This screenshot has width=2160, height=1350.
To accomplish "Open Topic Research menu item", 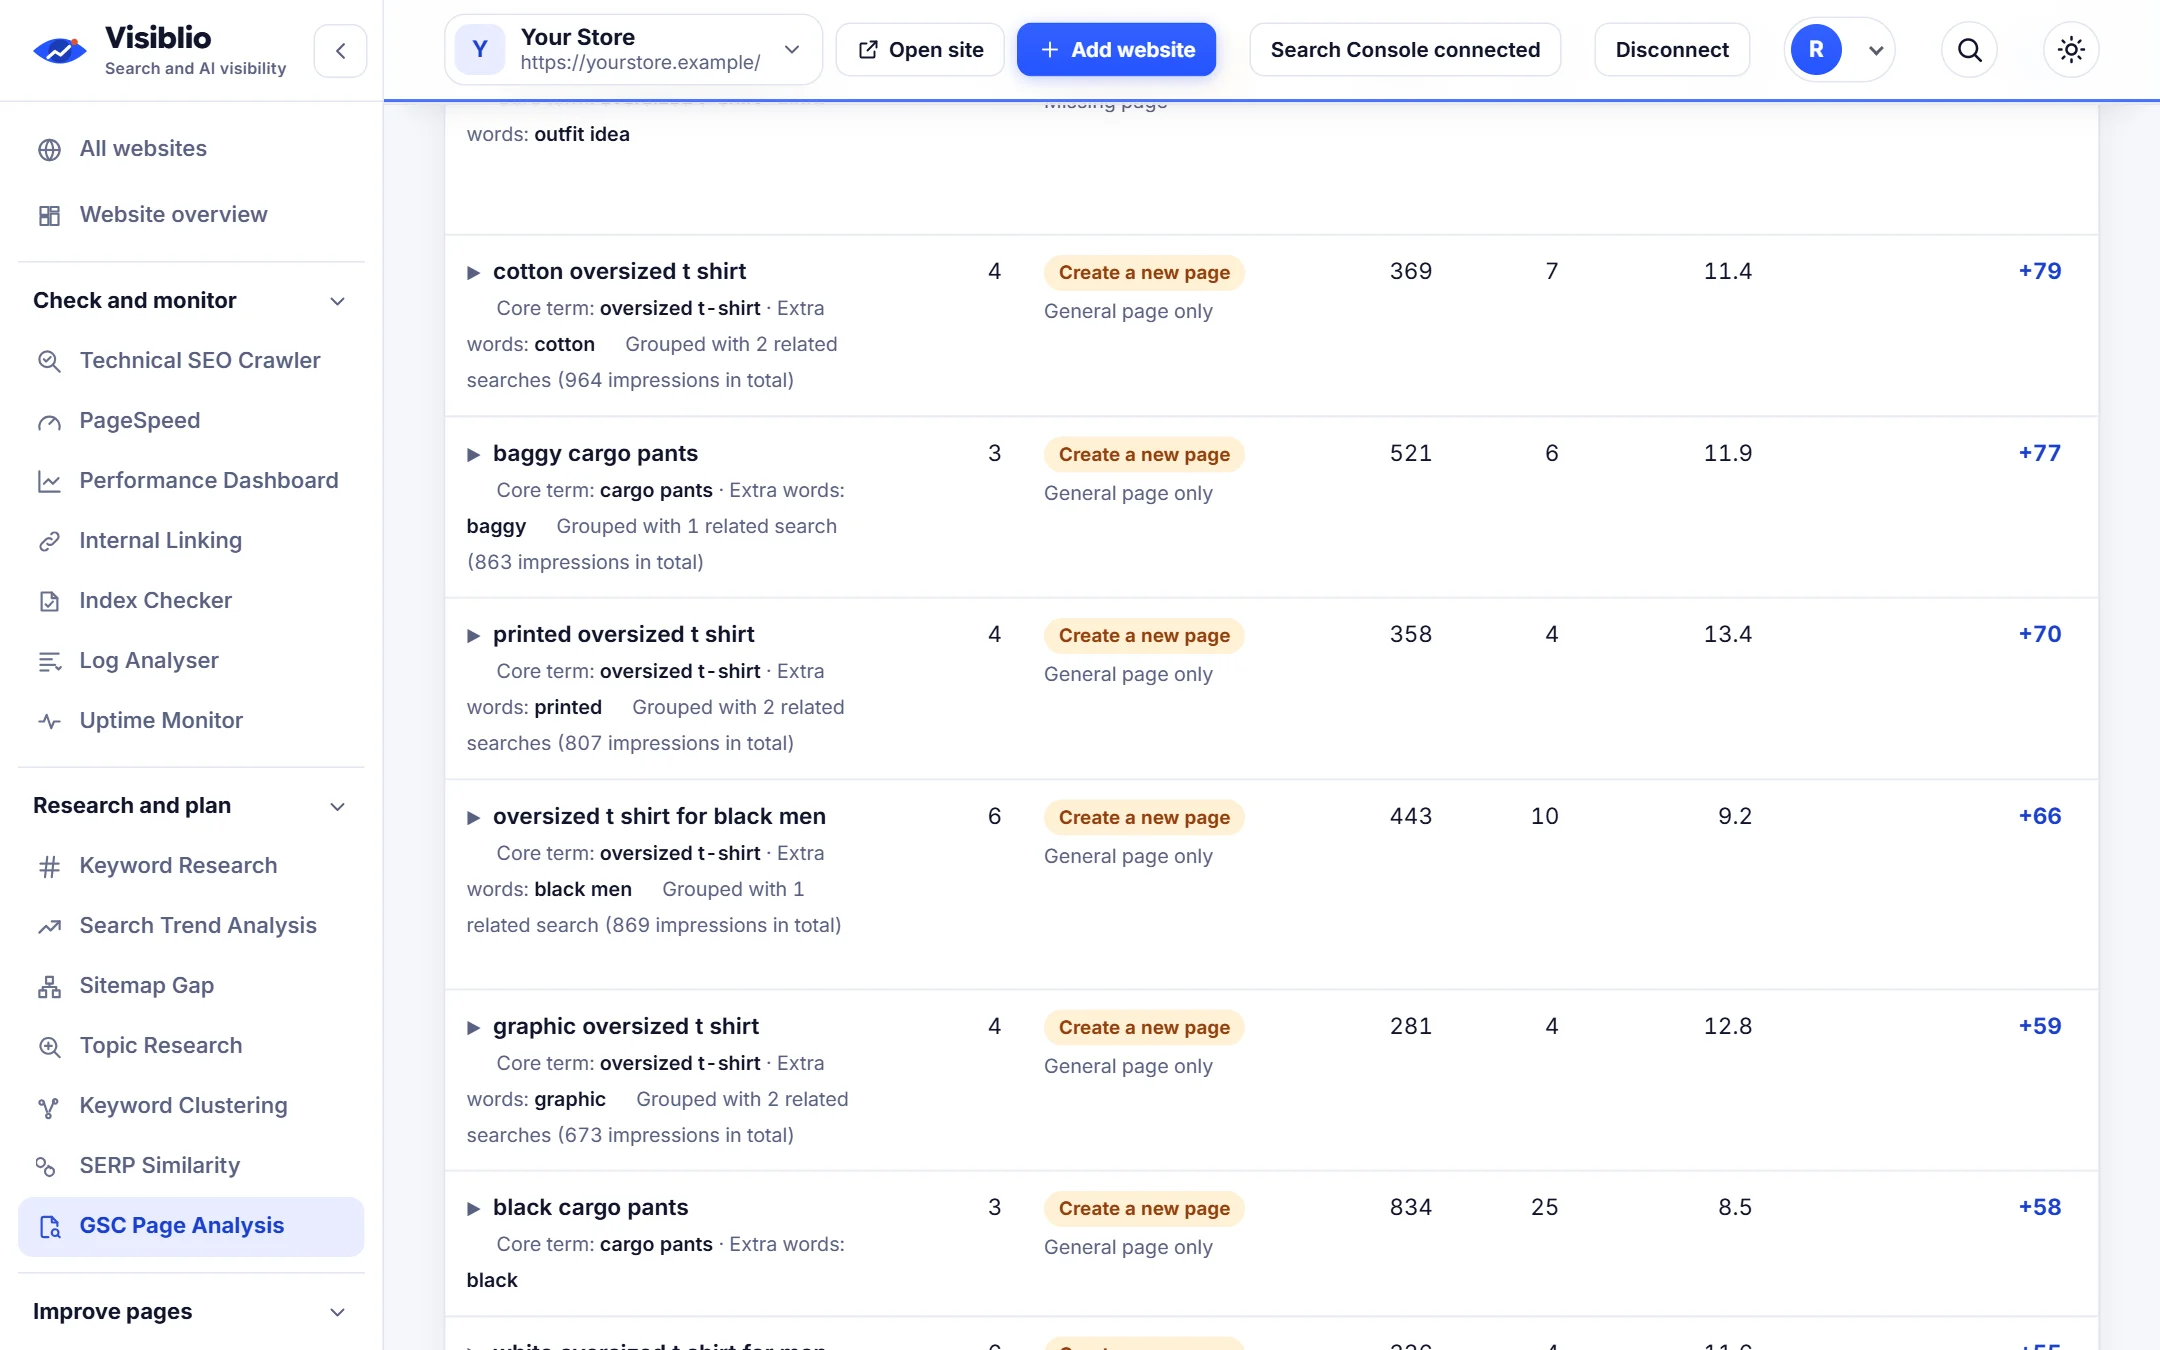I will coord(191,1045).
